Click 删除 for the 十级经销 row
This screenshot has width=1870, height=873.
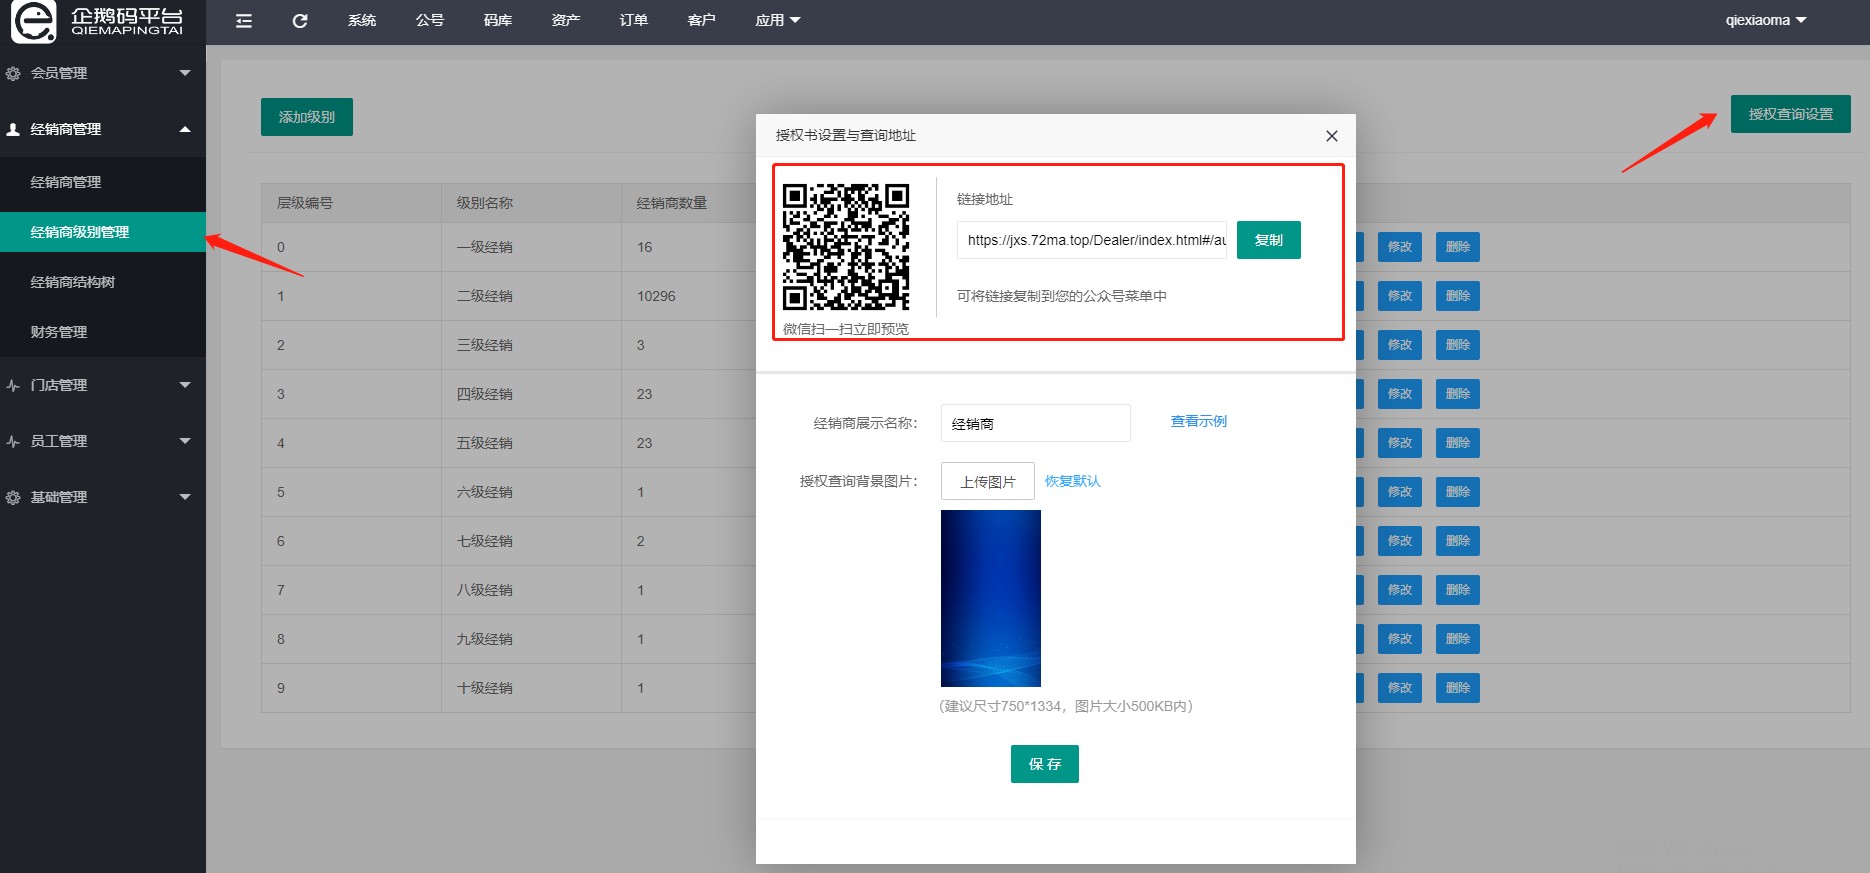pos(1458,688)
